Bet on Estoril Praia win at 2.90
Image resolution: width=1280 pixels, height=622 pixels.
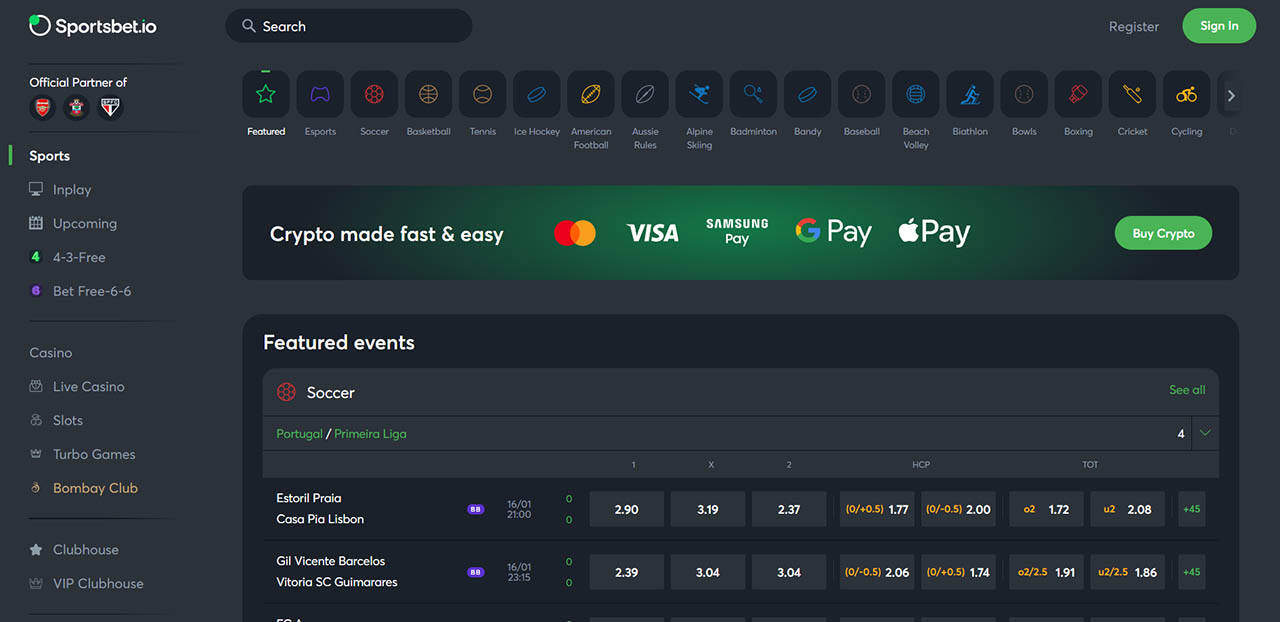[627, 509]
